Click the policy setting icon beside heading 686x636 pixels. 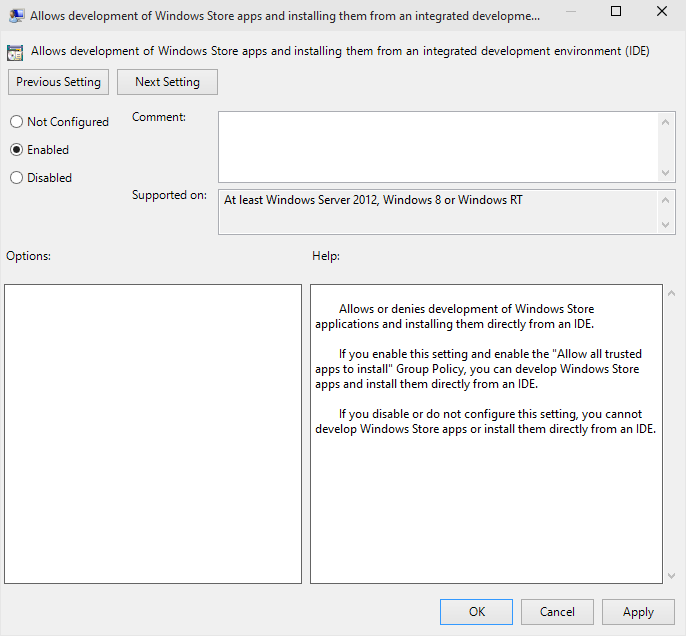[x=15, y=52]
